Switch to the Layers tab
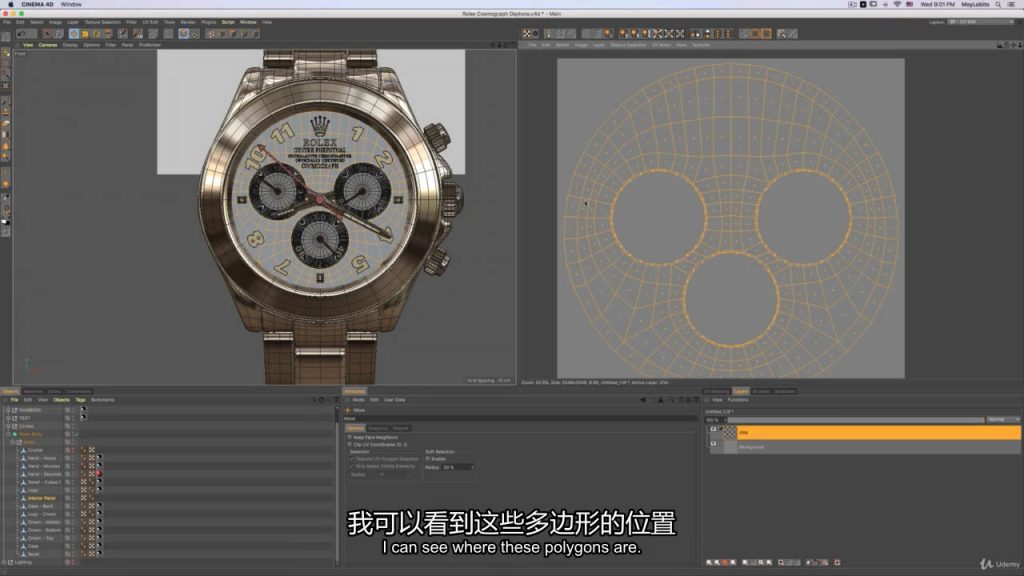The width and height of the screenshot is (1024, 576). click(x=741, y=391)
